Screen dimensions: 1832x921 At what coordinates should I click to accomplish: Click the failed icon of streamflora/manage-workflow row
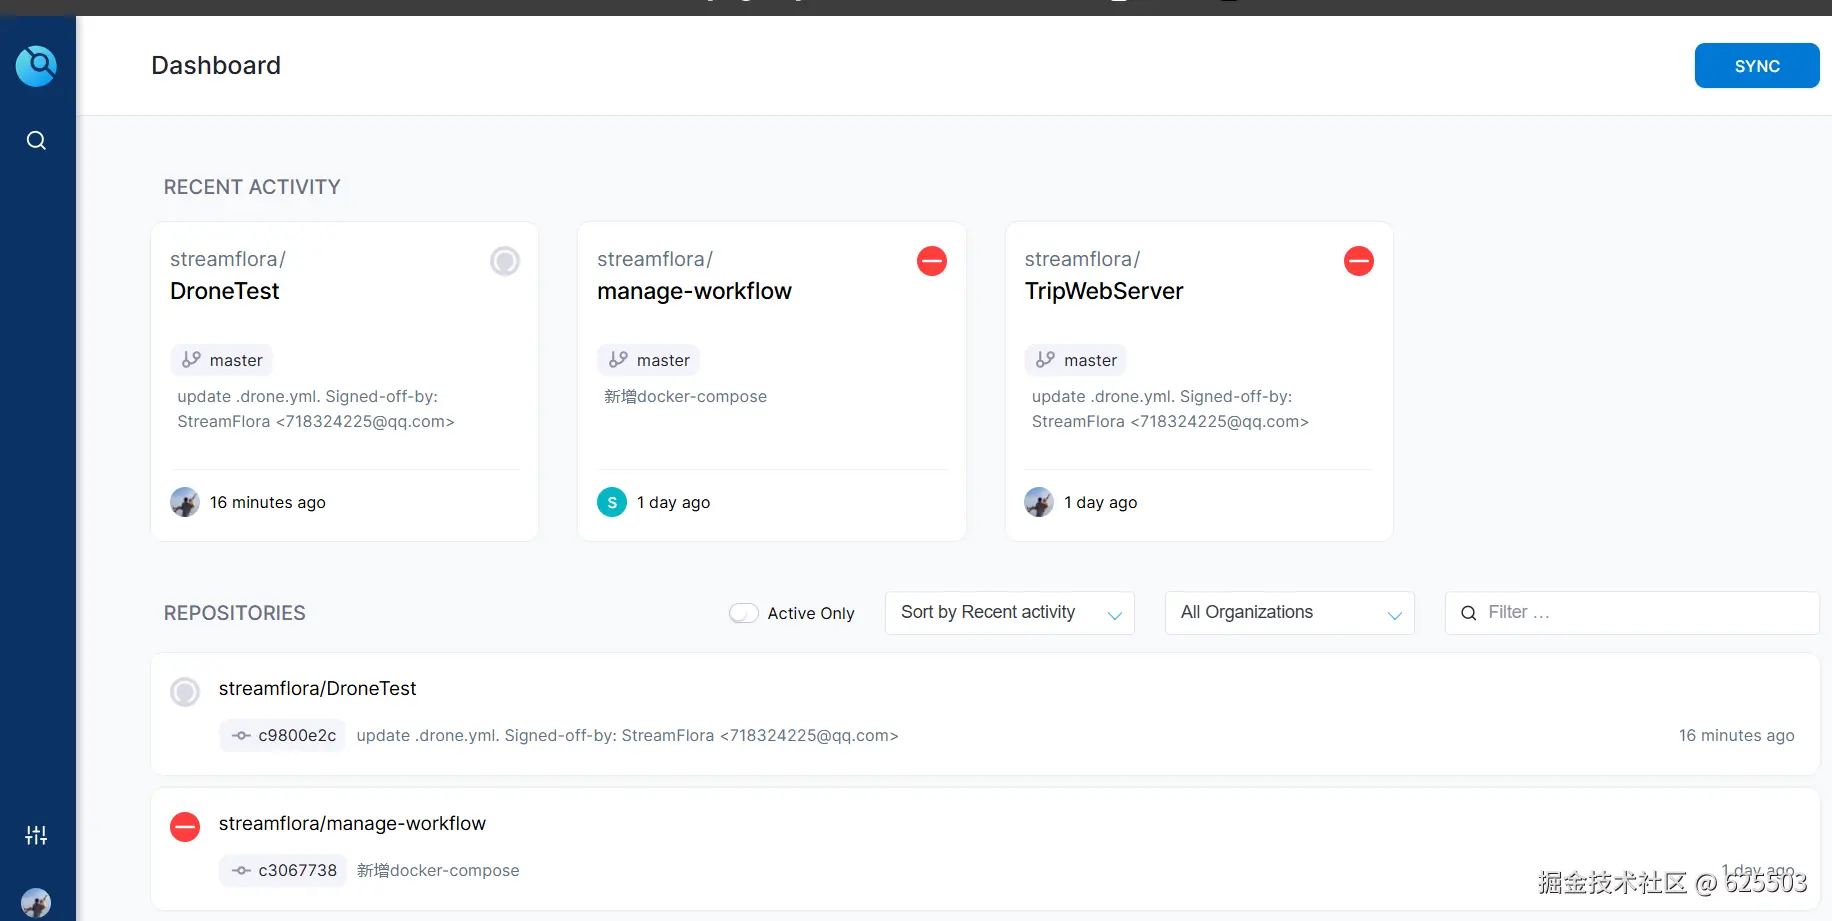click(185, 827)
